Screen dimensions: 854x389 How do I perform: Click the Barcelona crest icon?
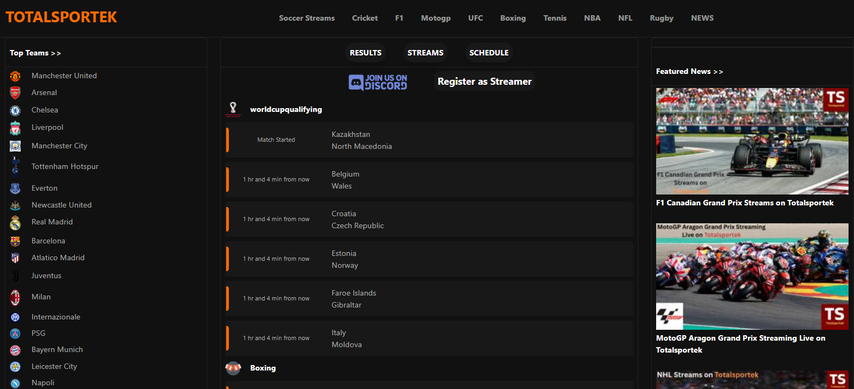click(x=15, y=241)
